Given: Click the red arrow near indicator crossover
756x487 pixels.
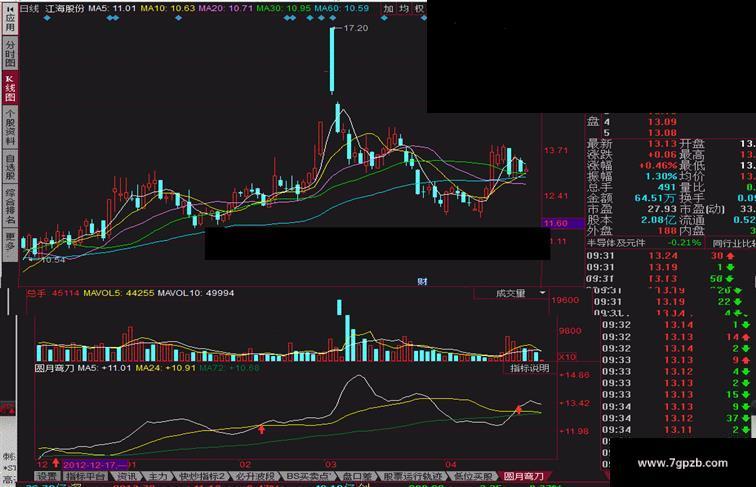Looking at the screenshot, I should point(518,410).
